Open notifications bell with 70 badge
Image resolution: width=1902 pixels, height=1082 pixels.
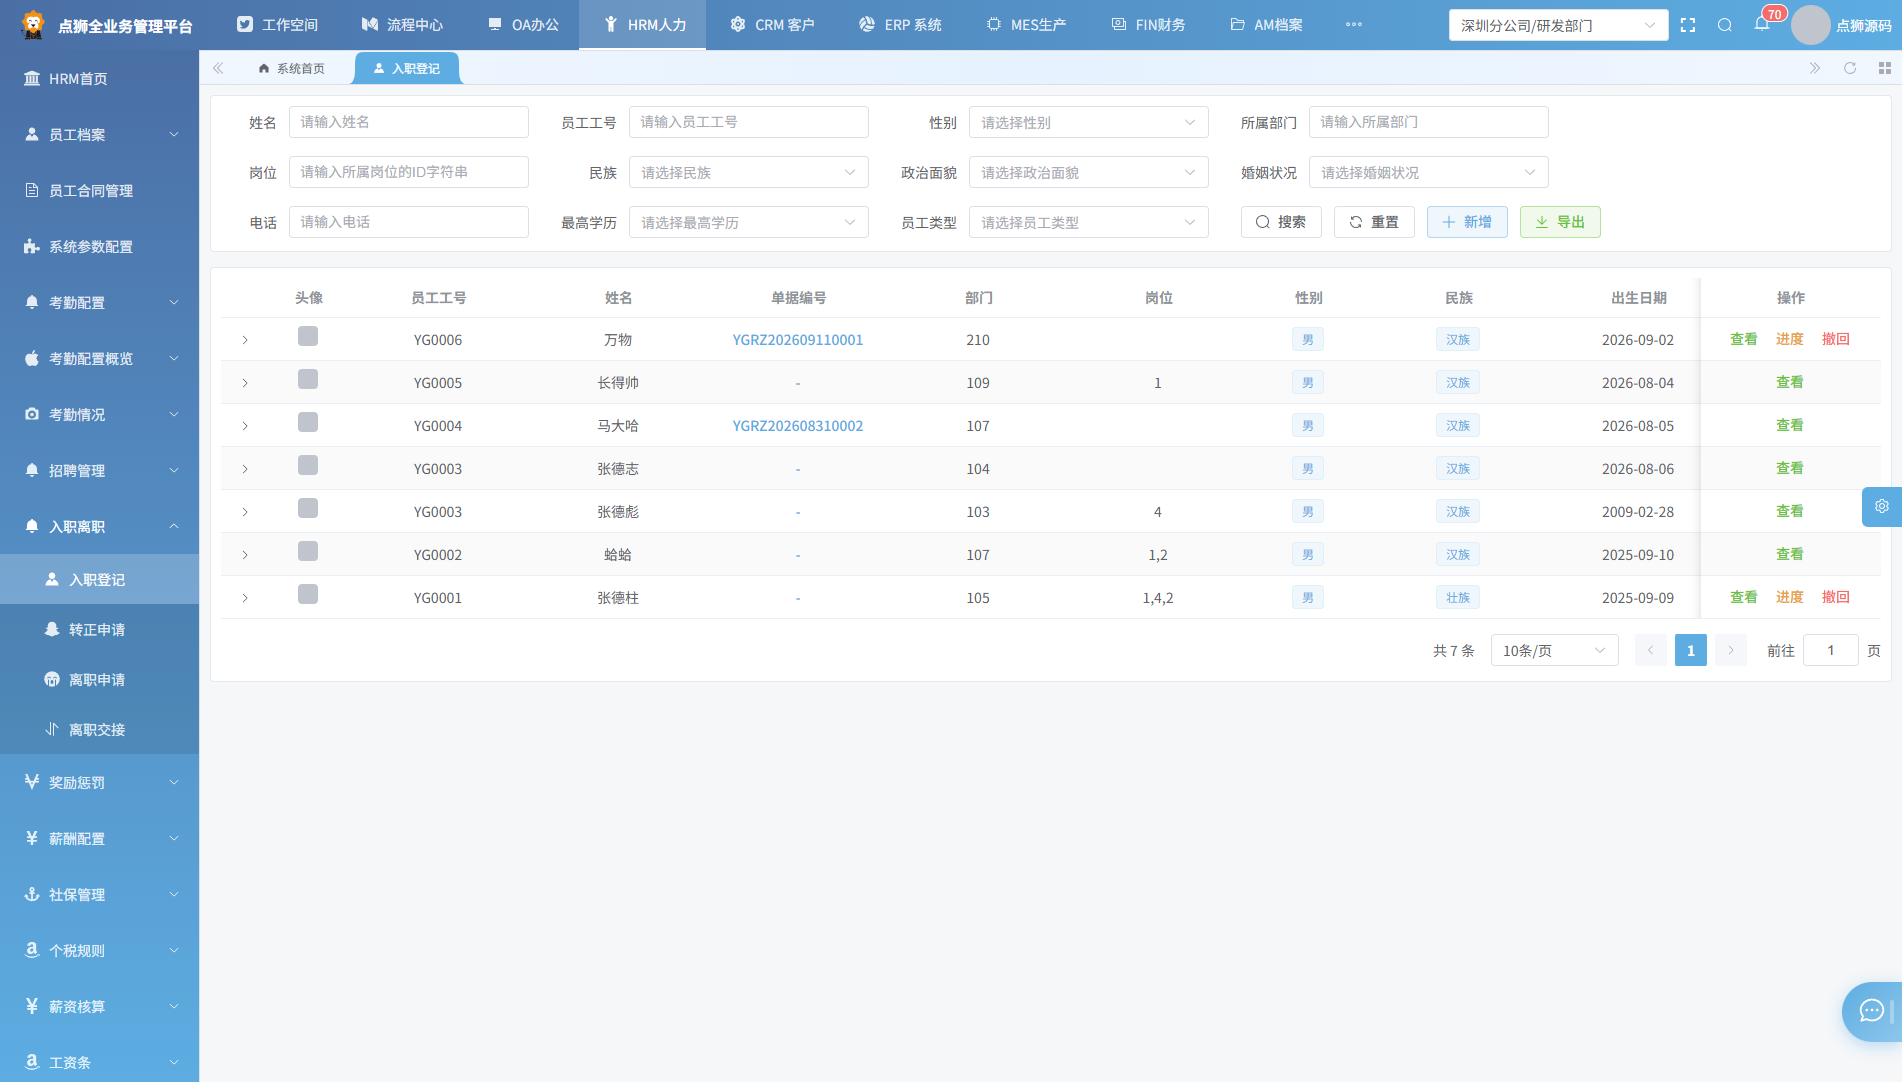point(1762,24)
